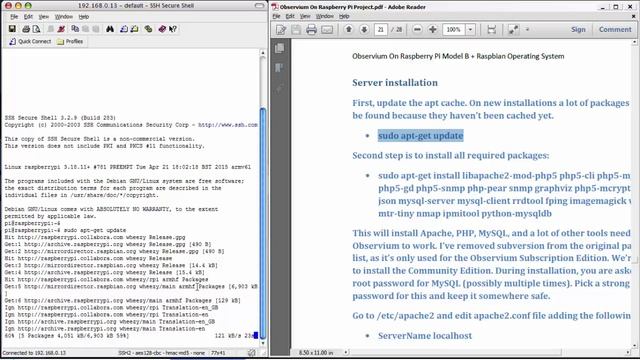Click the '77x41' terminal size in status bar
The width and height of the screenshot is (640, 360).
coord(218,353)
